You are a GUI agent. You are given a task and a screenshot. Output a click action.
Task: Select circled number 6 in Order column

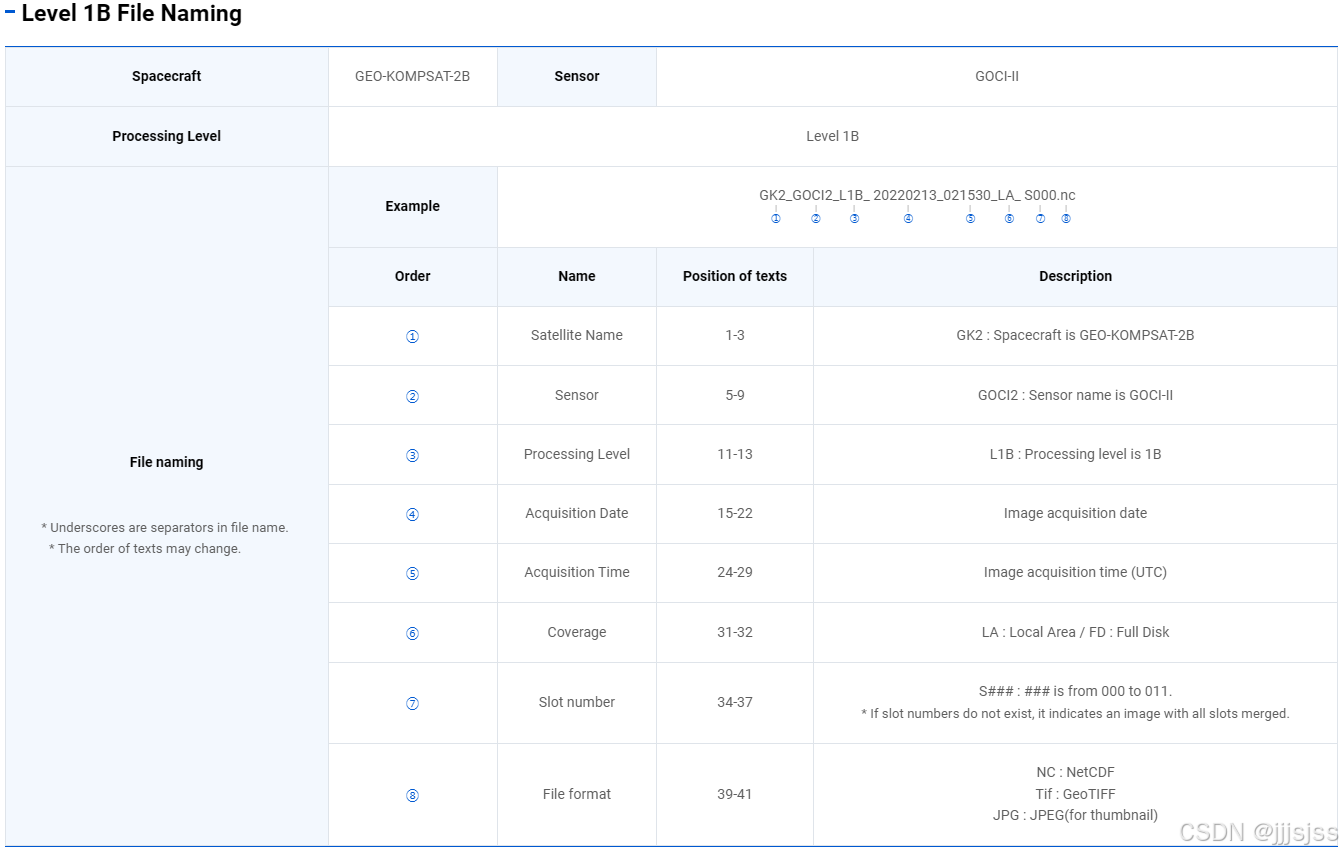point(412,633)
